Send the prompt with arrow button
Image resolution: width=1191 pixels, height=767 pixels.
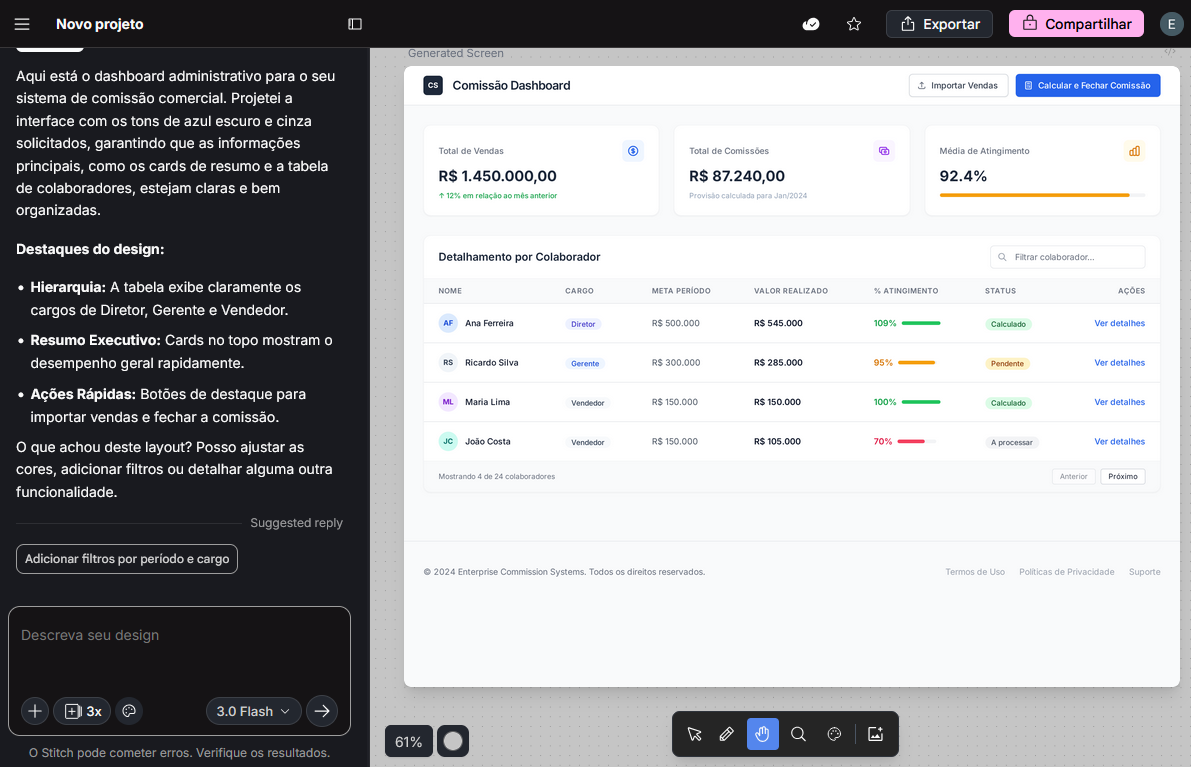tap(322, 711)
